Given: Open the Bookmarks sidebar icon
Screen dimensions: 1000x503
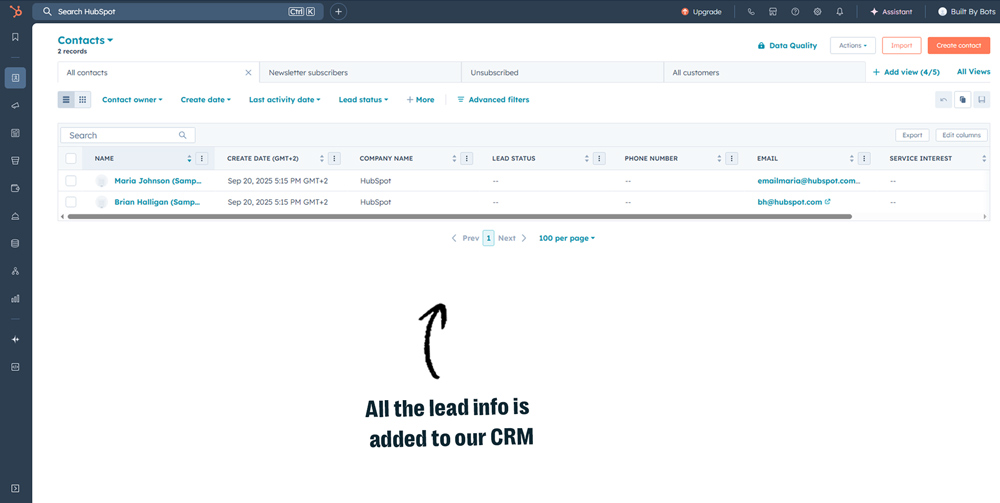Looking at the screenshot, I should tap(15, 37).
